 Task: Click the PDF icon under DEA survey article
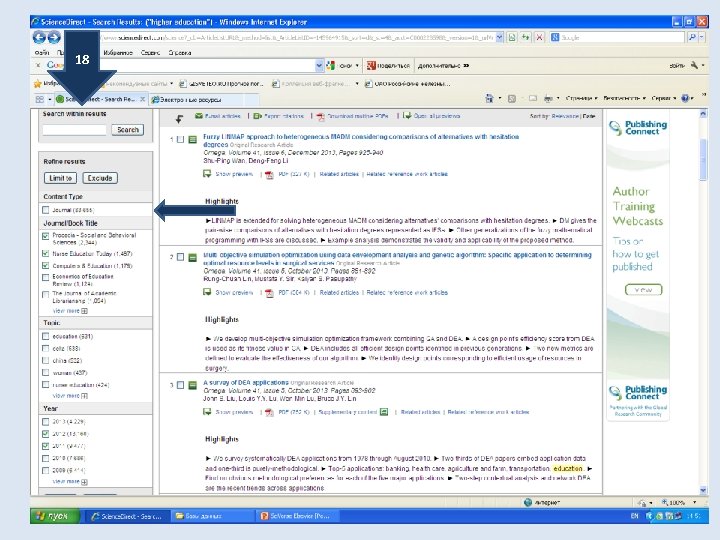coord(270,412)
